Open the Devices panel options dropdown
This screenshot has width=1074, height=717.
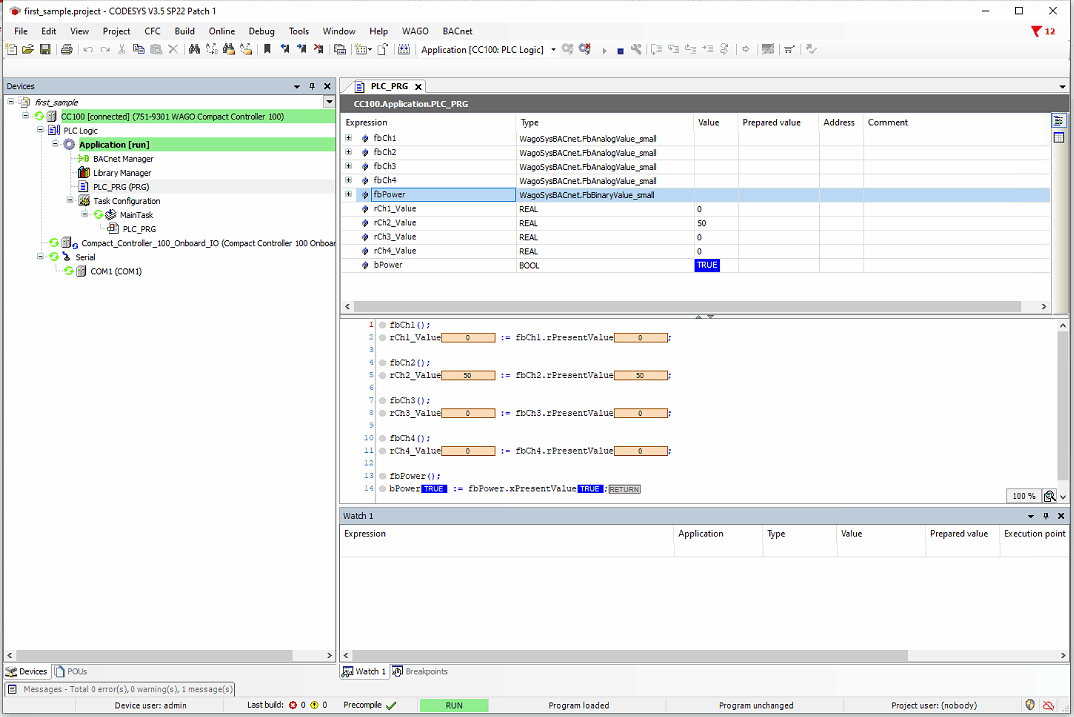[297, 86]
